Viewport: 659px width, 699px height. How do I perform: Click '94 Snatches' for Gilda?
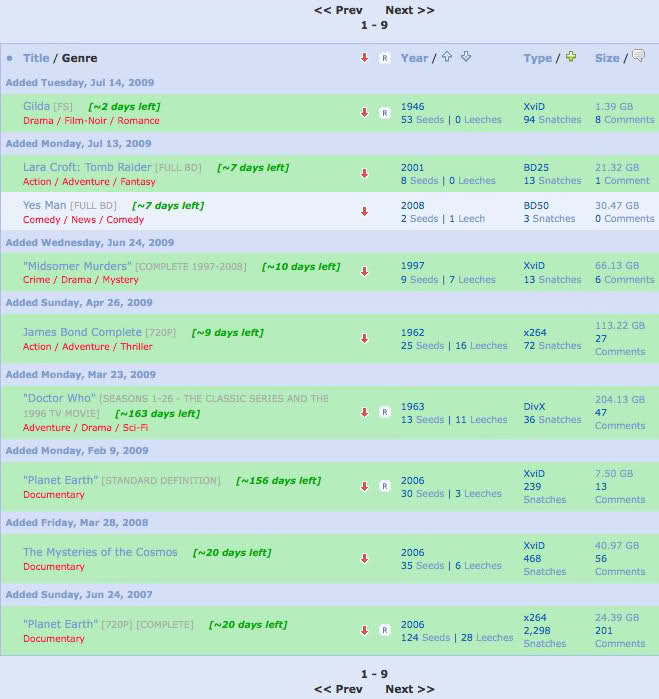[x=552, y=119]
